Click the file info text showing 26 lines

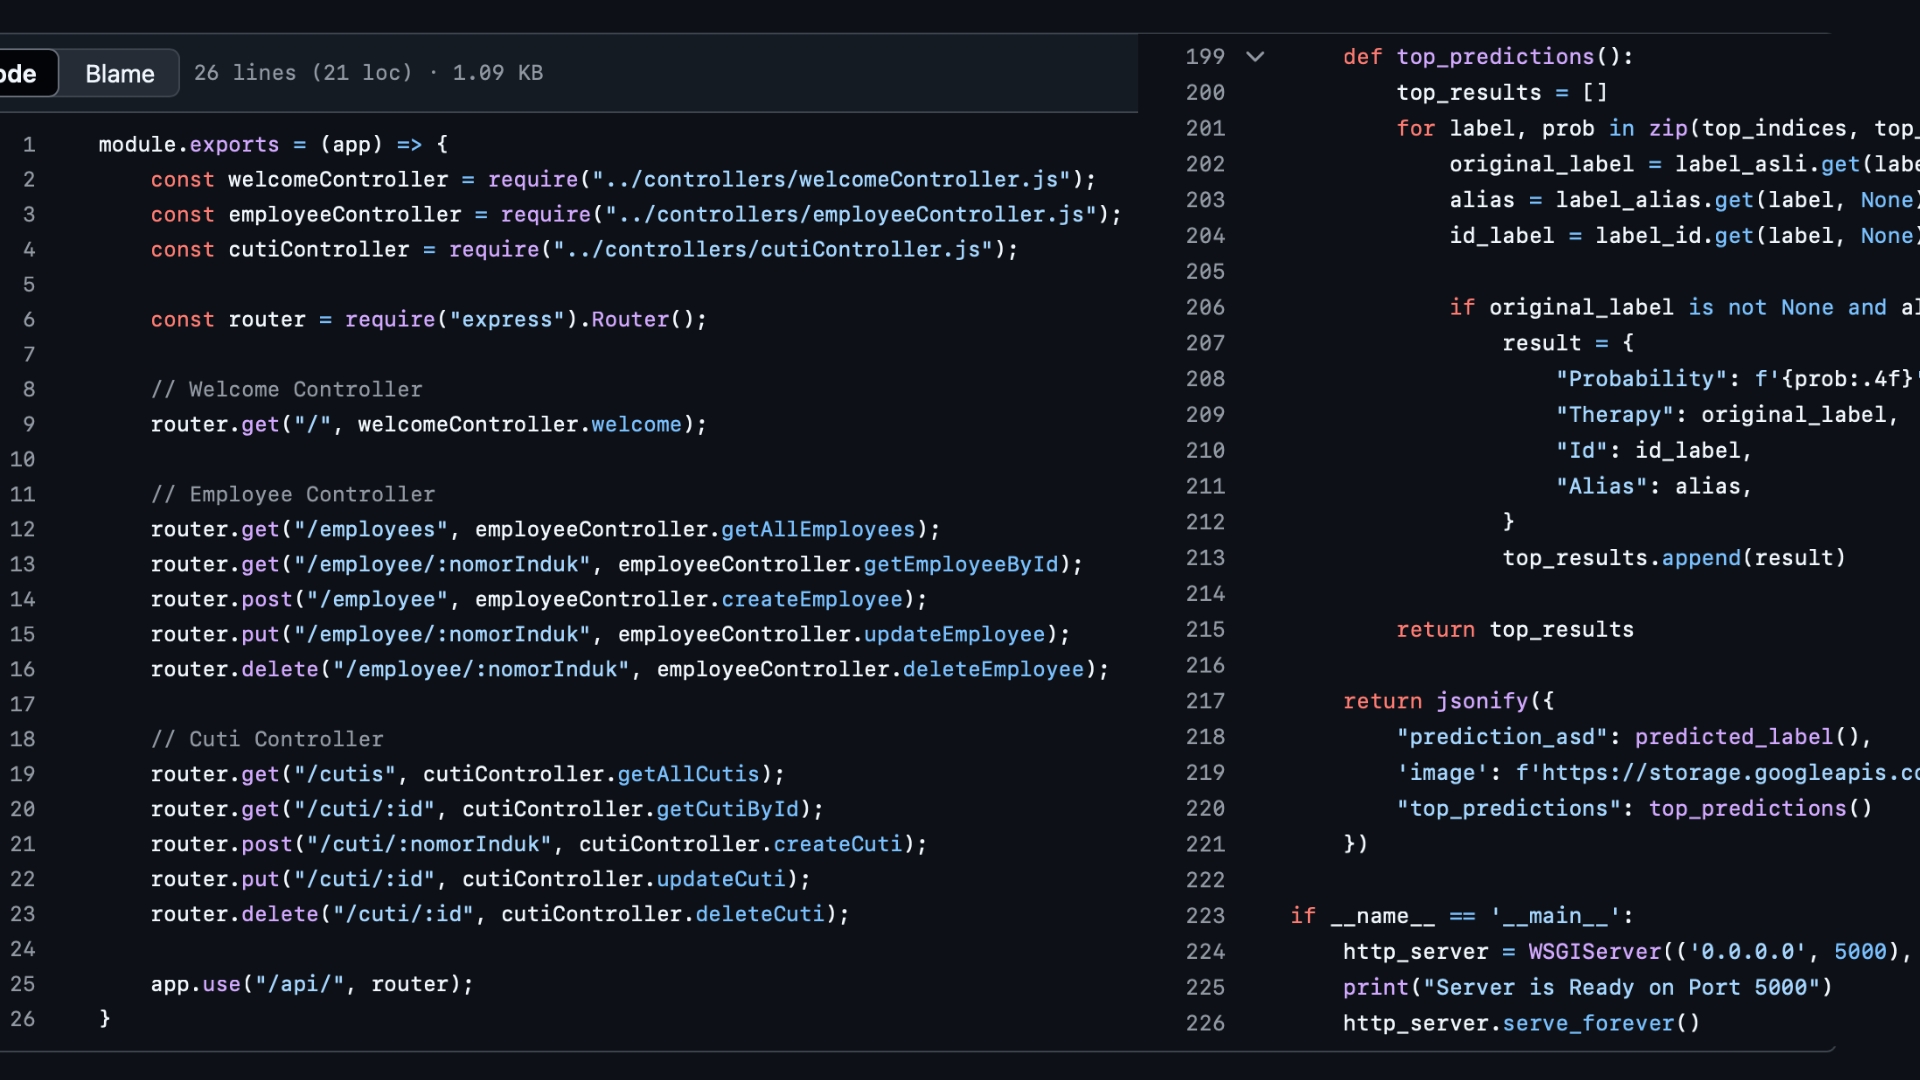(x=368, y=73)
